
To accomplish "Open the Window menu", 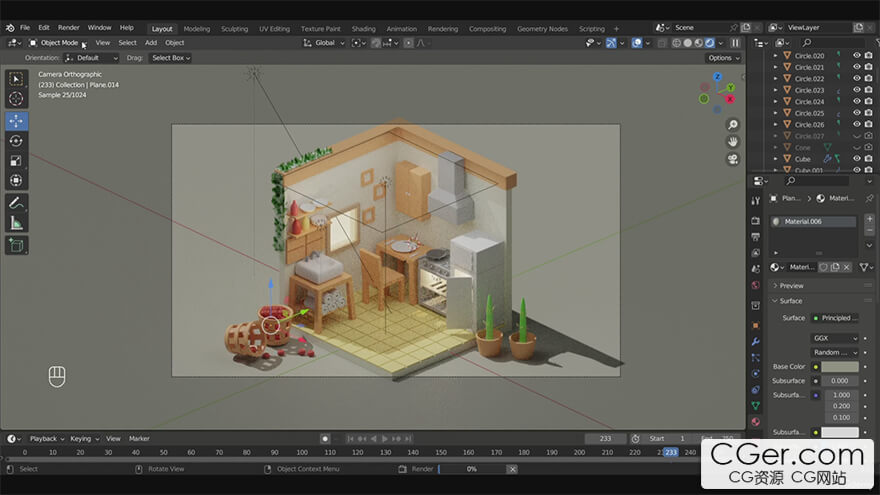I will click(99, 28).
